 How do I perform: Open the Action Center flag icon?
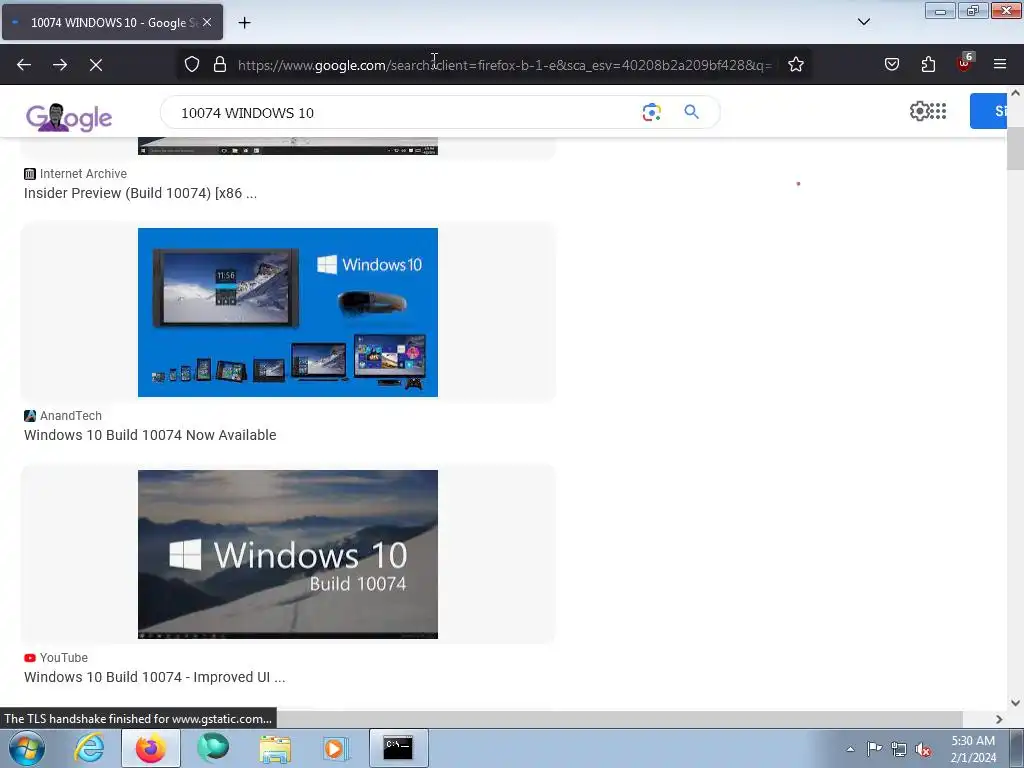click(874, 749)
